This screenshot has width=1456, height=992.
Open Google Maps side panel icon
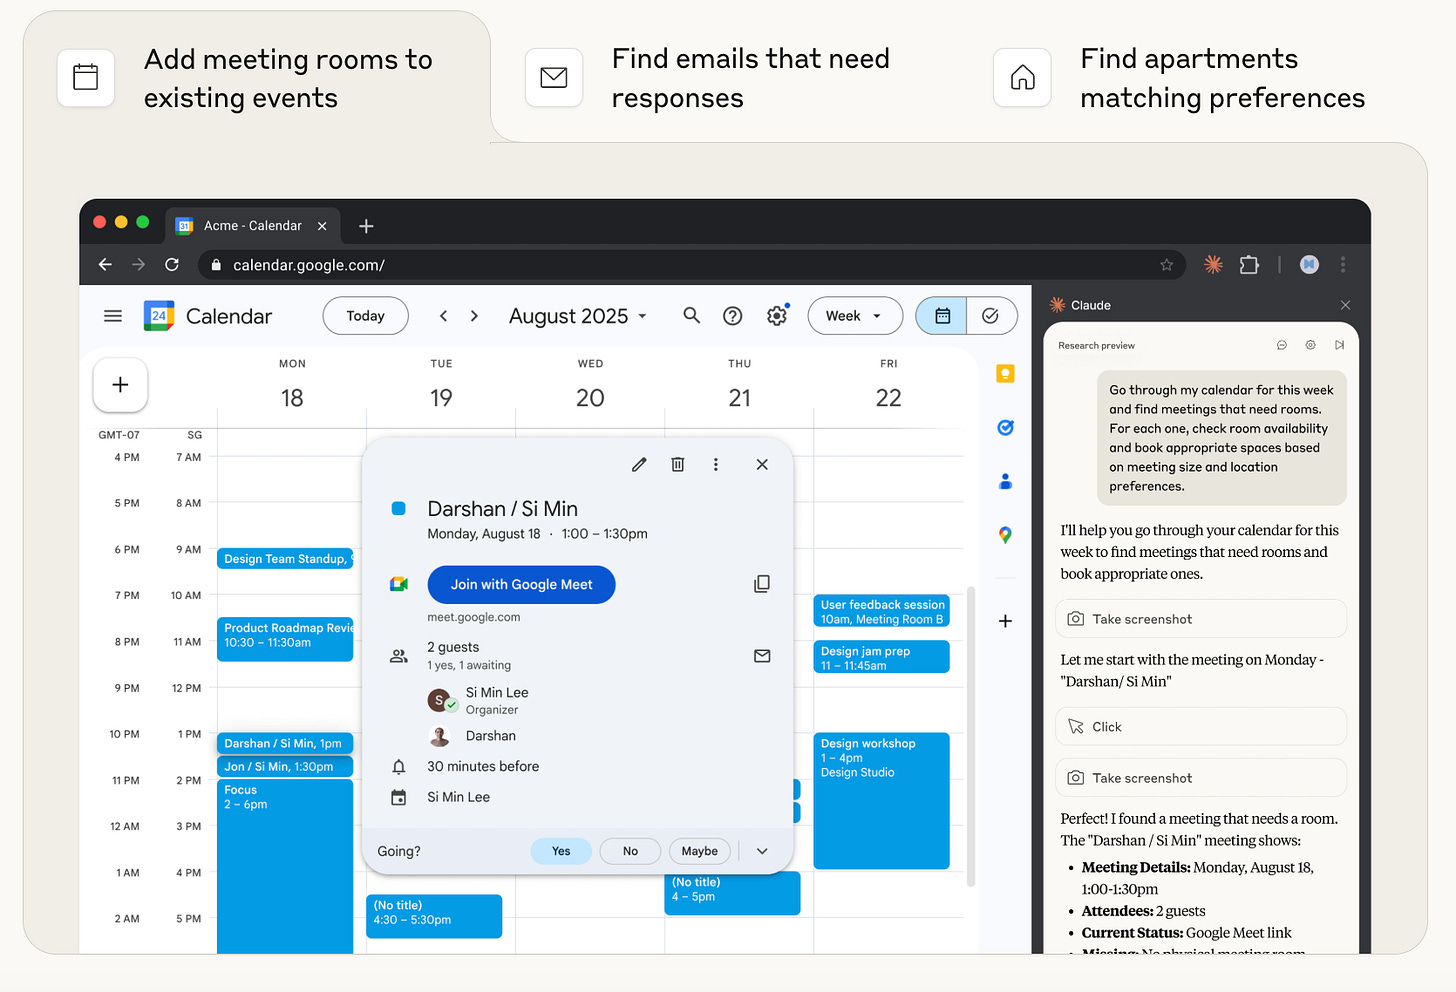[1006, 536]
